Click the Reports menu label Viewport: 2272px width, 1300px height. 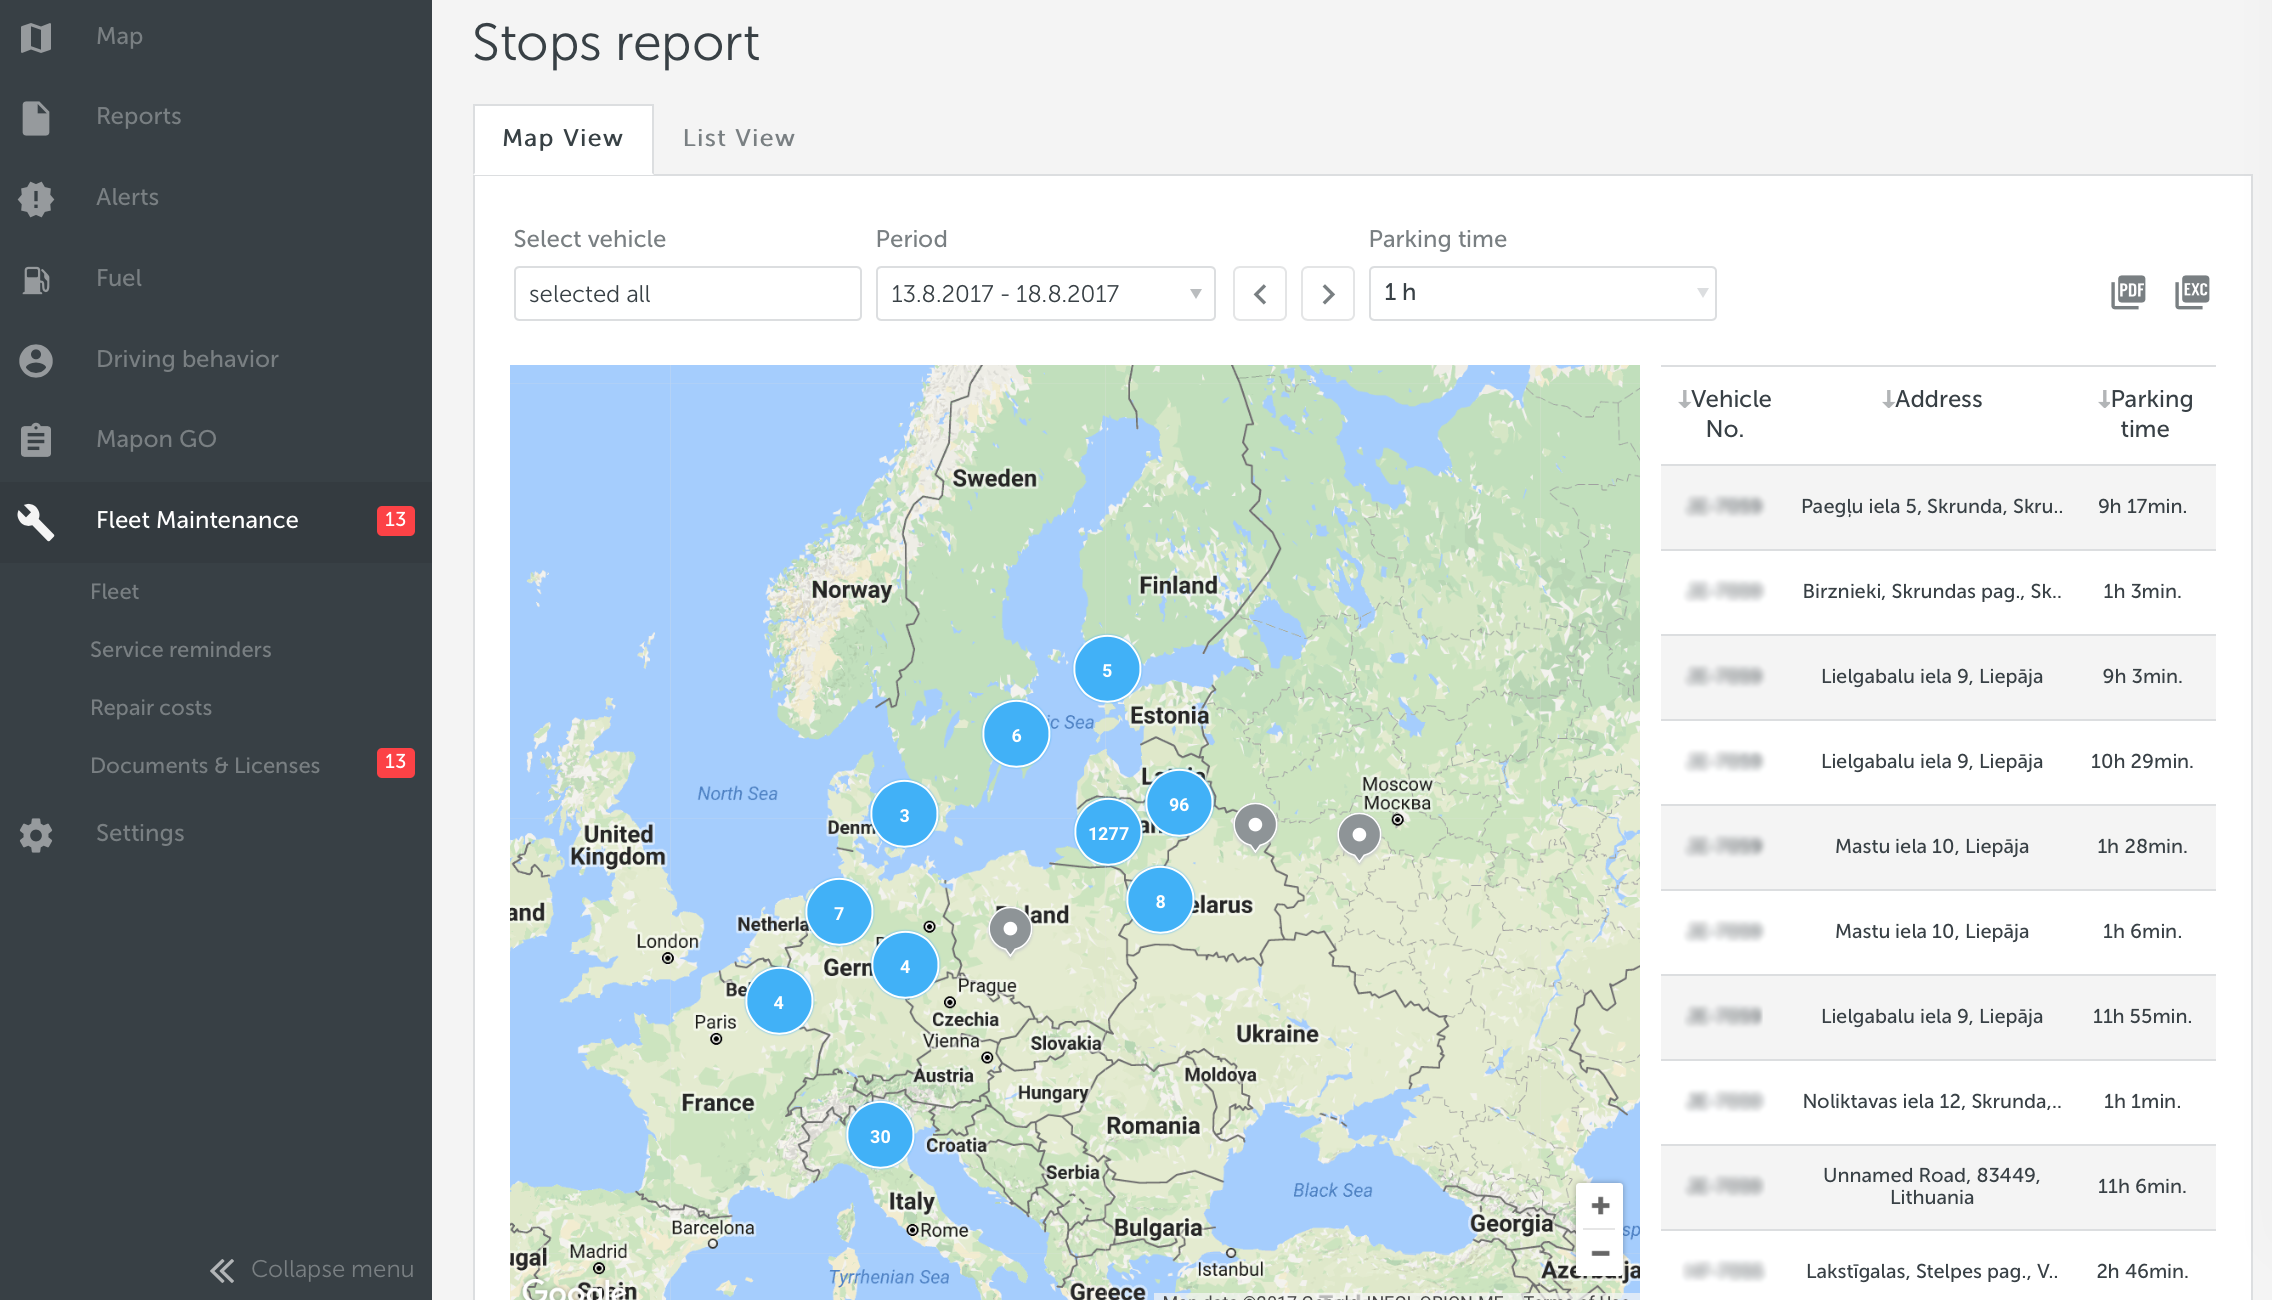coord(139,116)
